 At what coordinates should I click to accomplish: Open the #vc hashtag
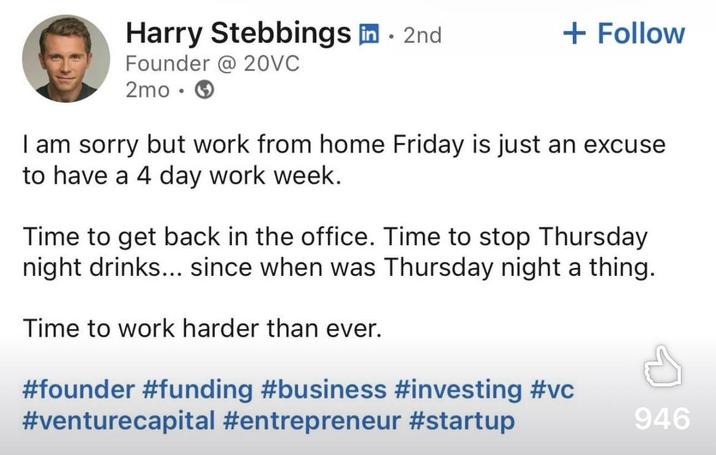552,390
